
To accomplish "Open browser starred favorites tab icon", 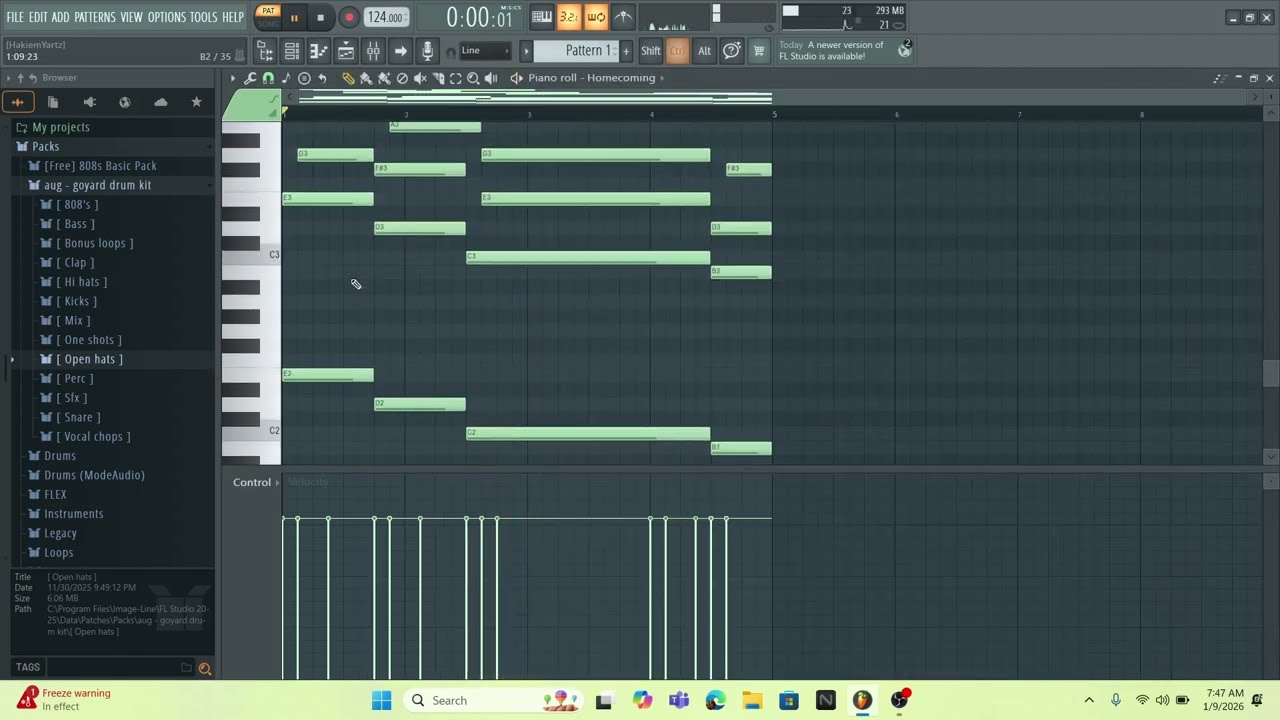I will coord(196,102).
